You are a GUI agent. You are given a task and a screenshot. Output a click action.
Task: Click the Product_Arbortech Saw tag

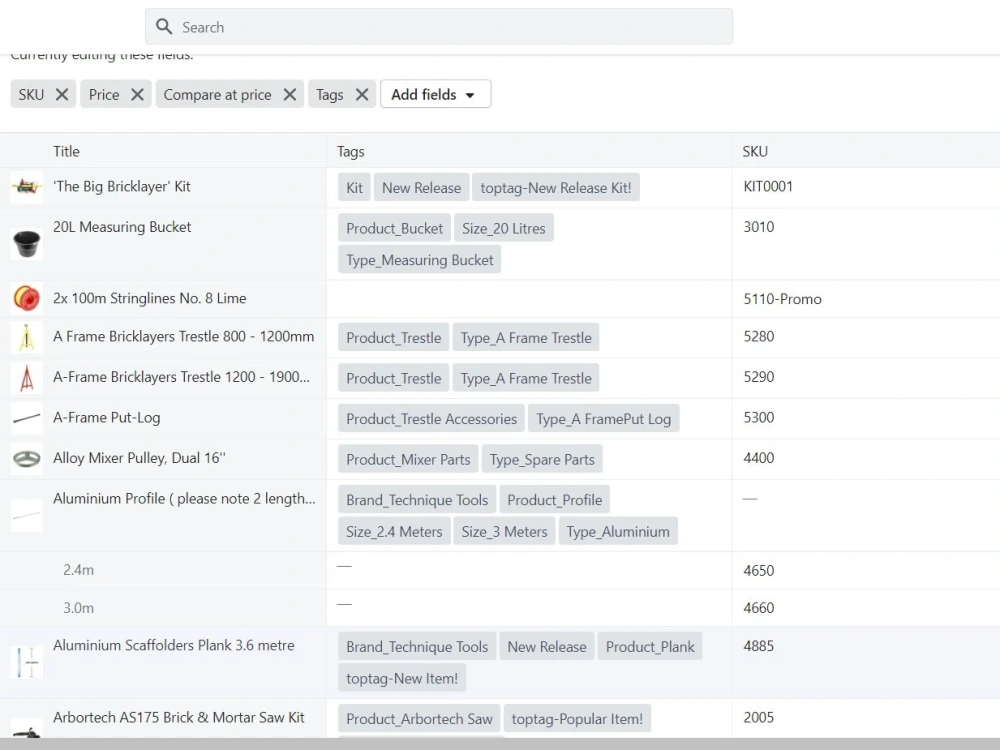(x=420, y=719)
